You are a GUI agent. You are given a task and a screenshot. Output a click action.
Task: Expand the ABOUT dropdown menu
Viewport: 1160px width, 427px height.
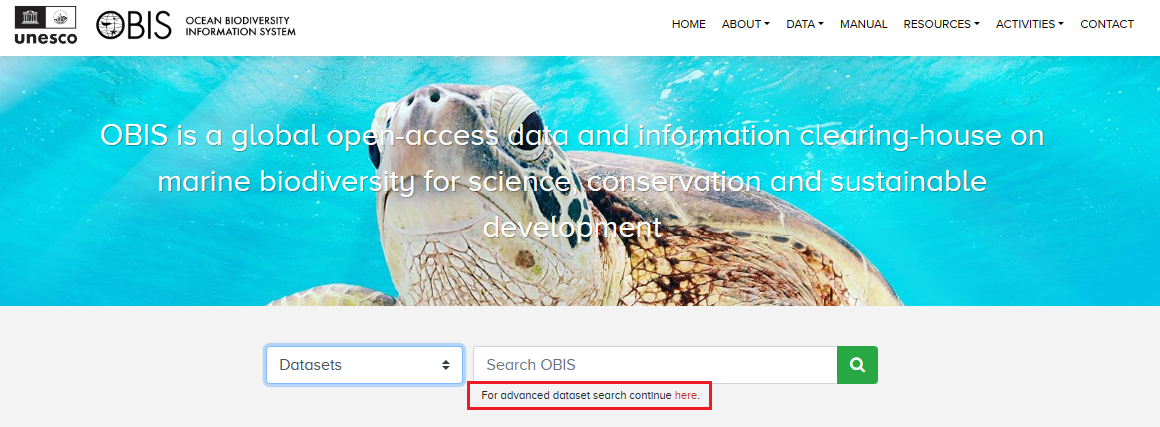pyautogui.click(x=746, y=24)
